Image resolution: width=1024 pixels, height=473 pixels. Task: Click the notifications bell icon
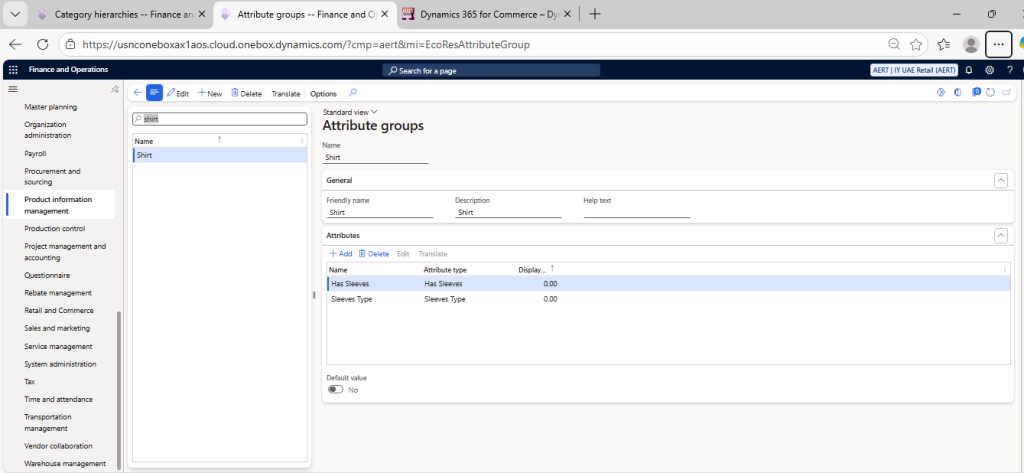click(969, 70)
